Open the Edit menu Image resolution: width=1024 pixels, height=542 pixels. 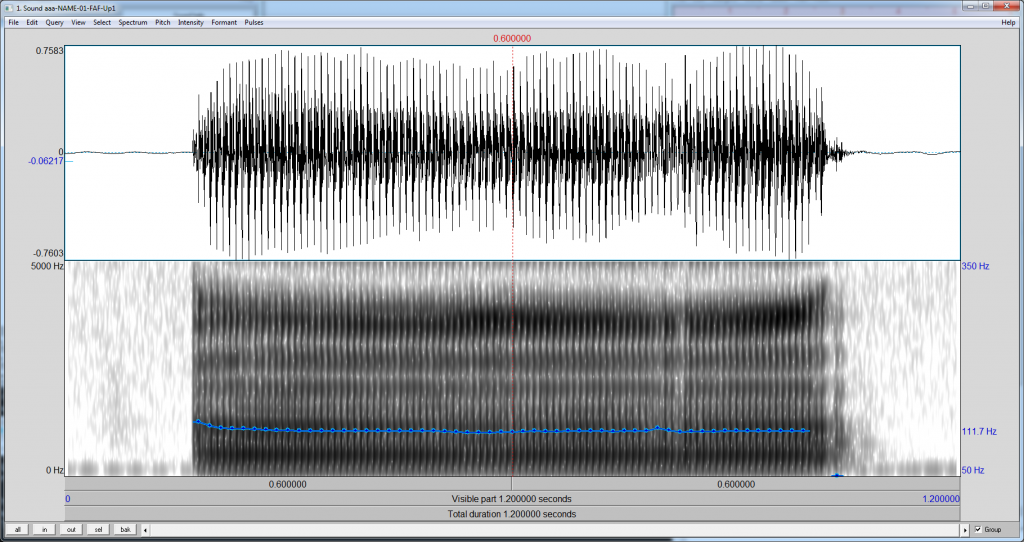tap(32, 22)
